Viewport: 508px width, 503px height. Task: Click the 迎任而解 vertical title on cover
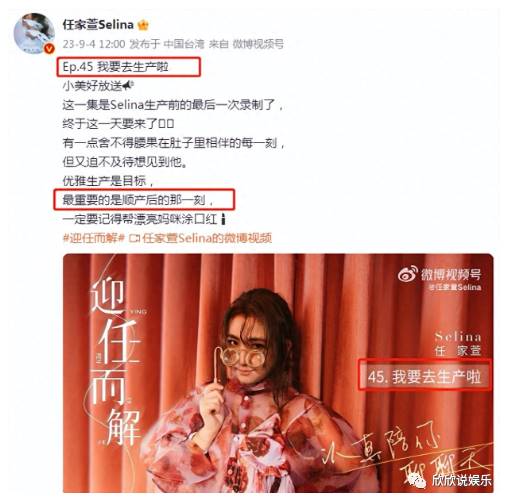116,362
